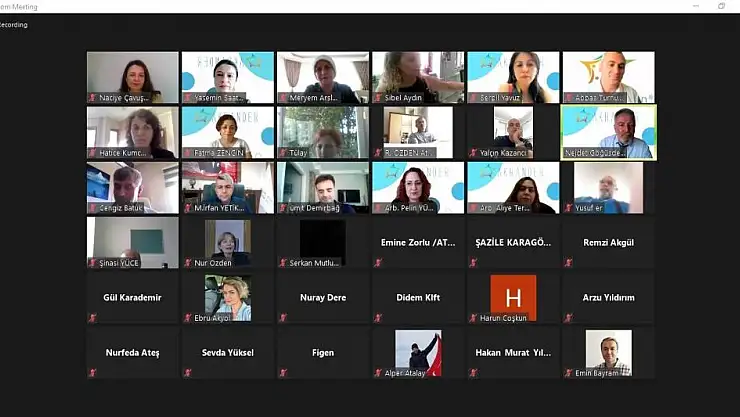The width and height of the screenshot is (740, 417).
Task: Click the restore window button in title bar
Action: click(721, 6)
